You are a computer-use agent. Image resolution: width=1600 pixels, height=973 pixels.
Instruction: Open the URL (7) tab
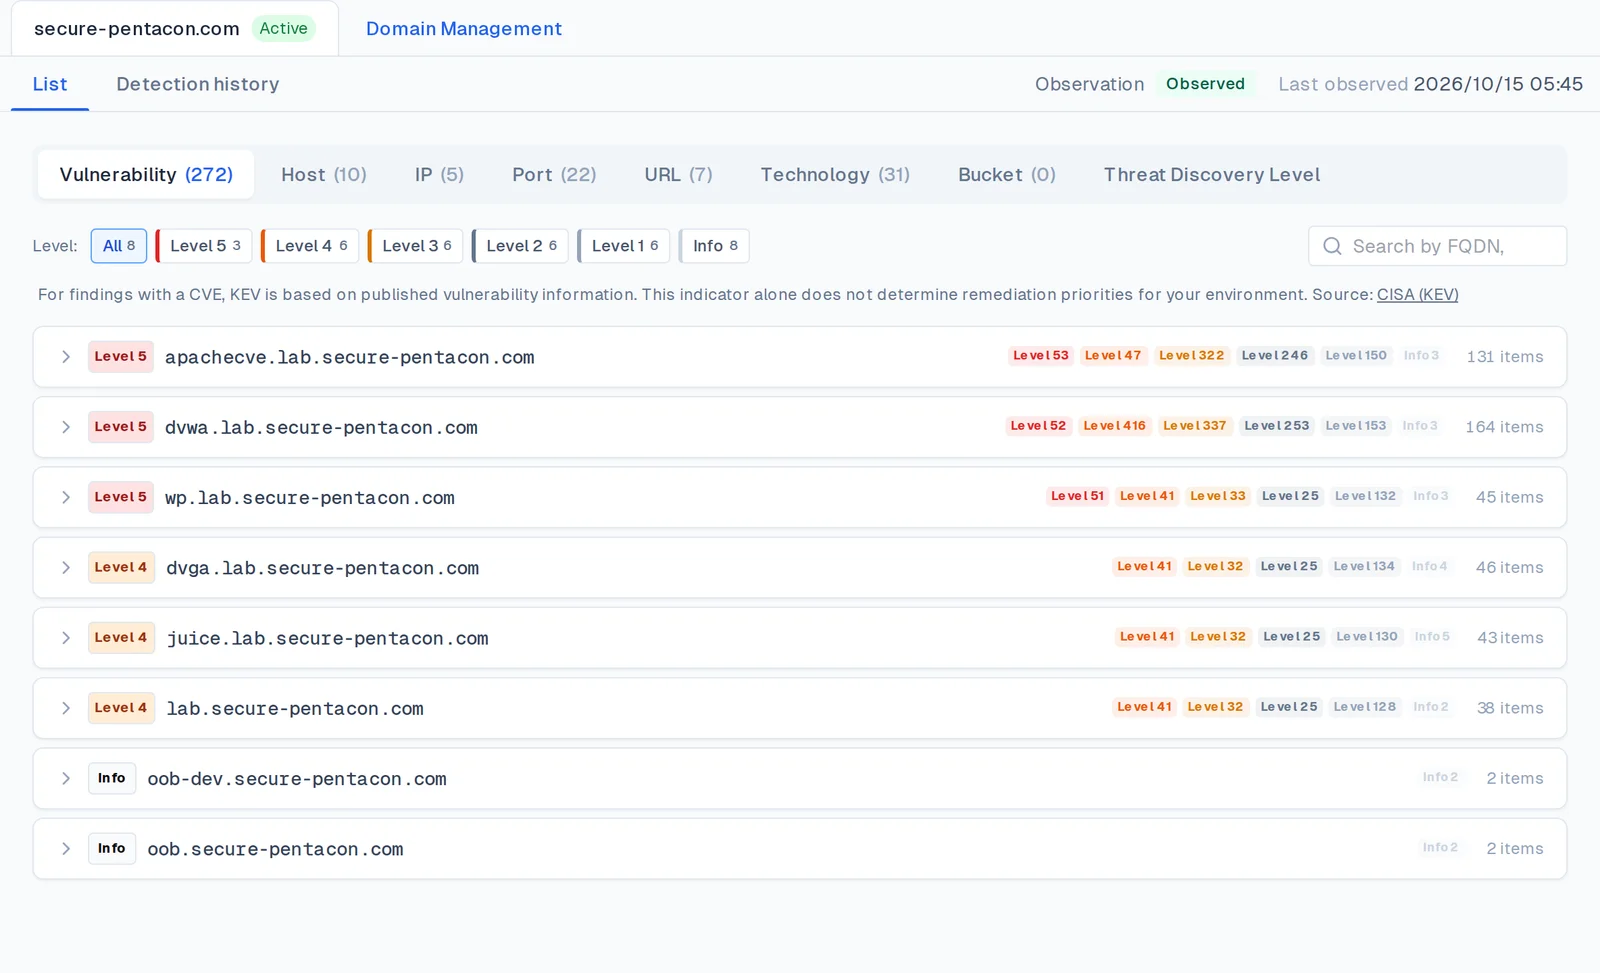point(678,174)
